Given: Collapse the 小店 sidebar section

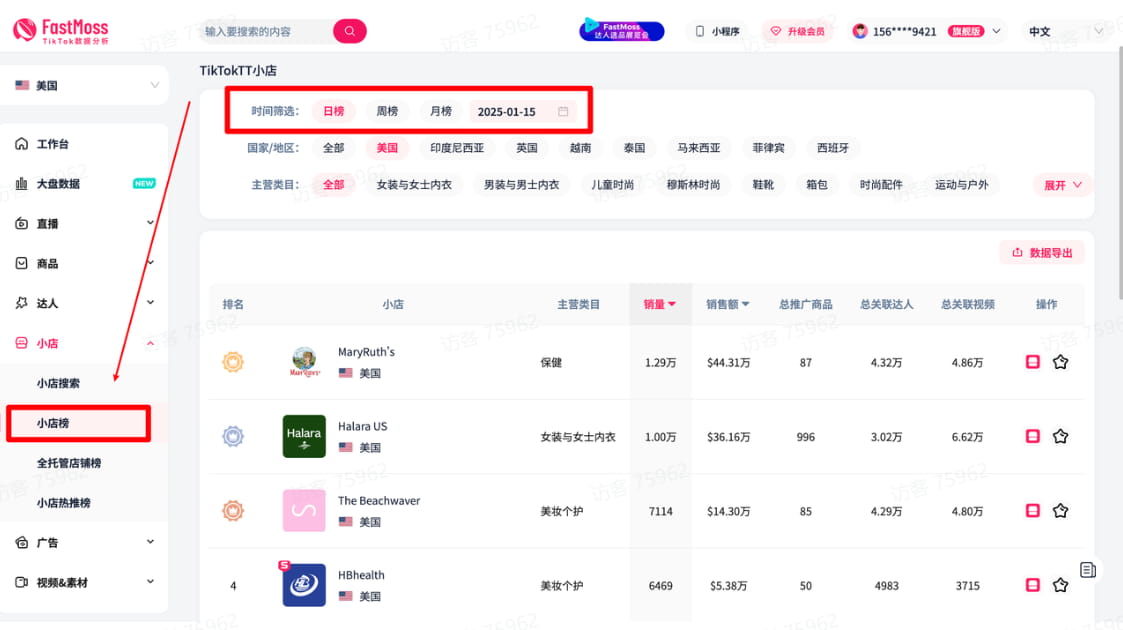Looking at the screenshot, I should (150, 342).
